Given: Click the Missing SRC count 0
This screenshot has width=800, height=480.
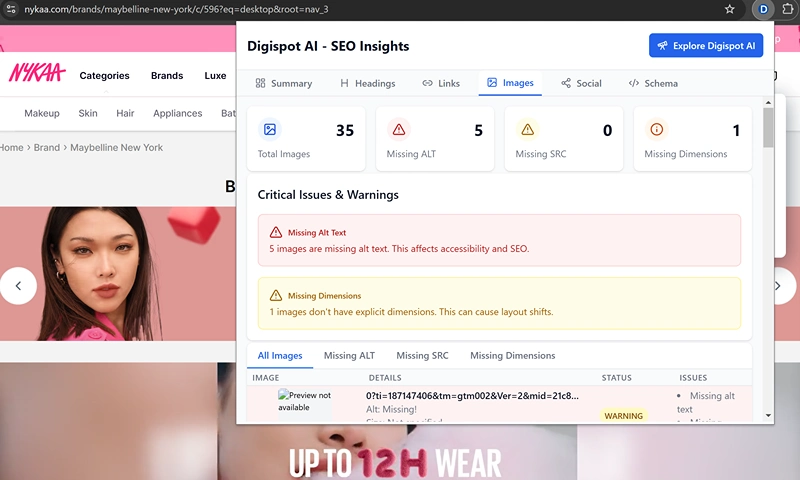Looking at the screenshot, I should (x=607, y=131).
